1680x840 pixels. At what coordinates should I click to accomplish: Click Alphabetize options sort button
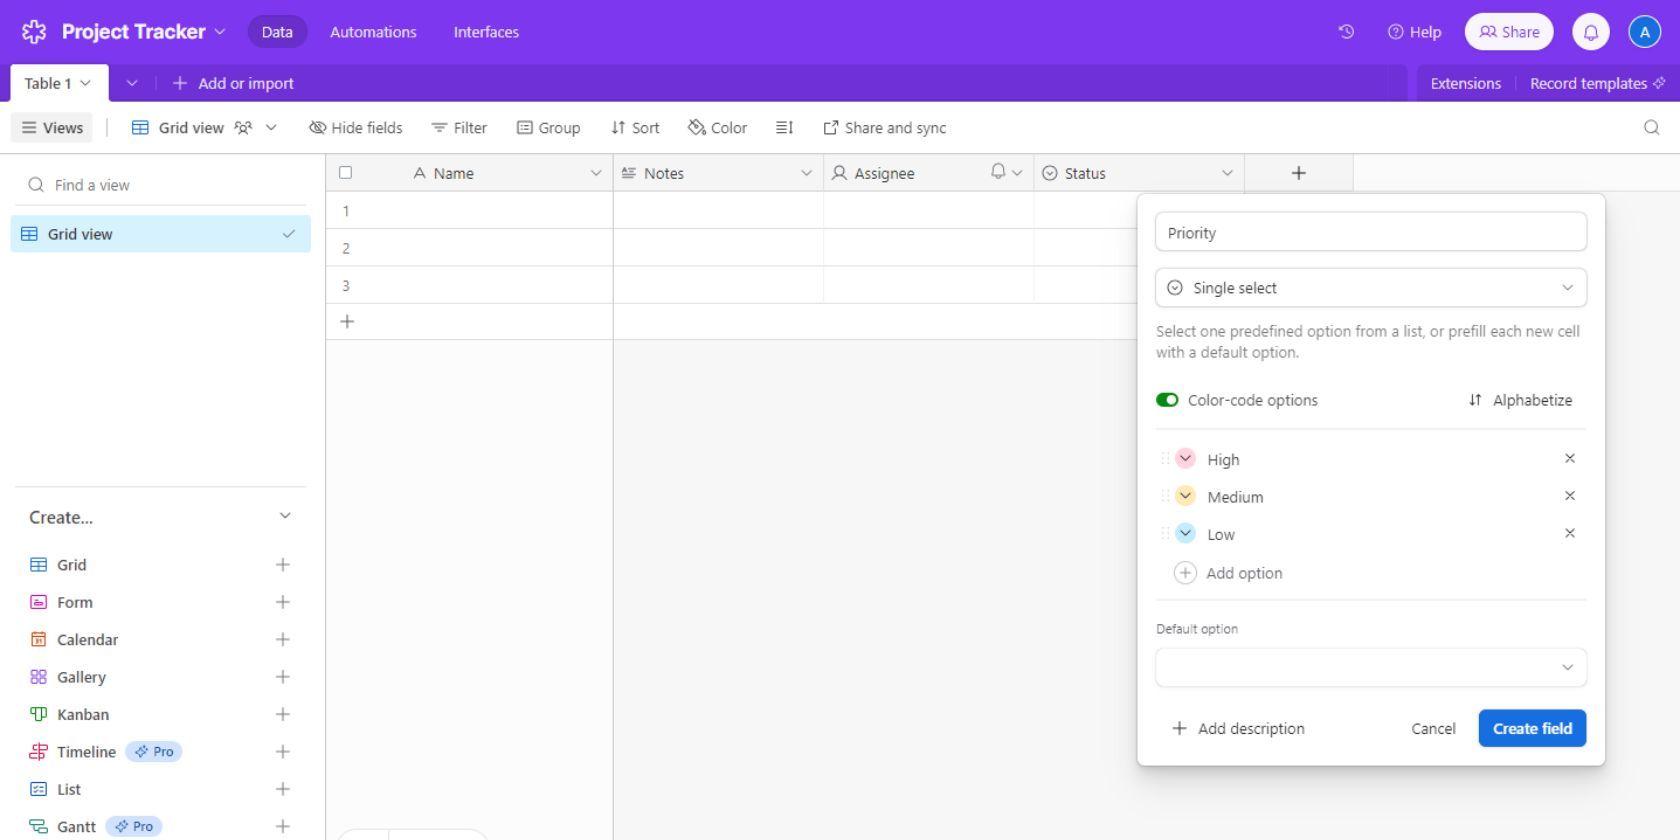(1520, 400)
